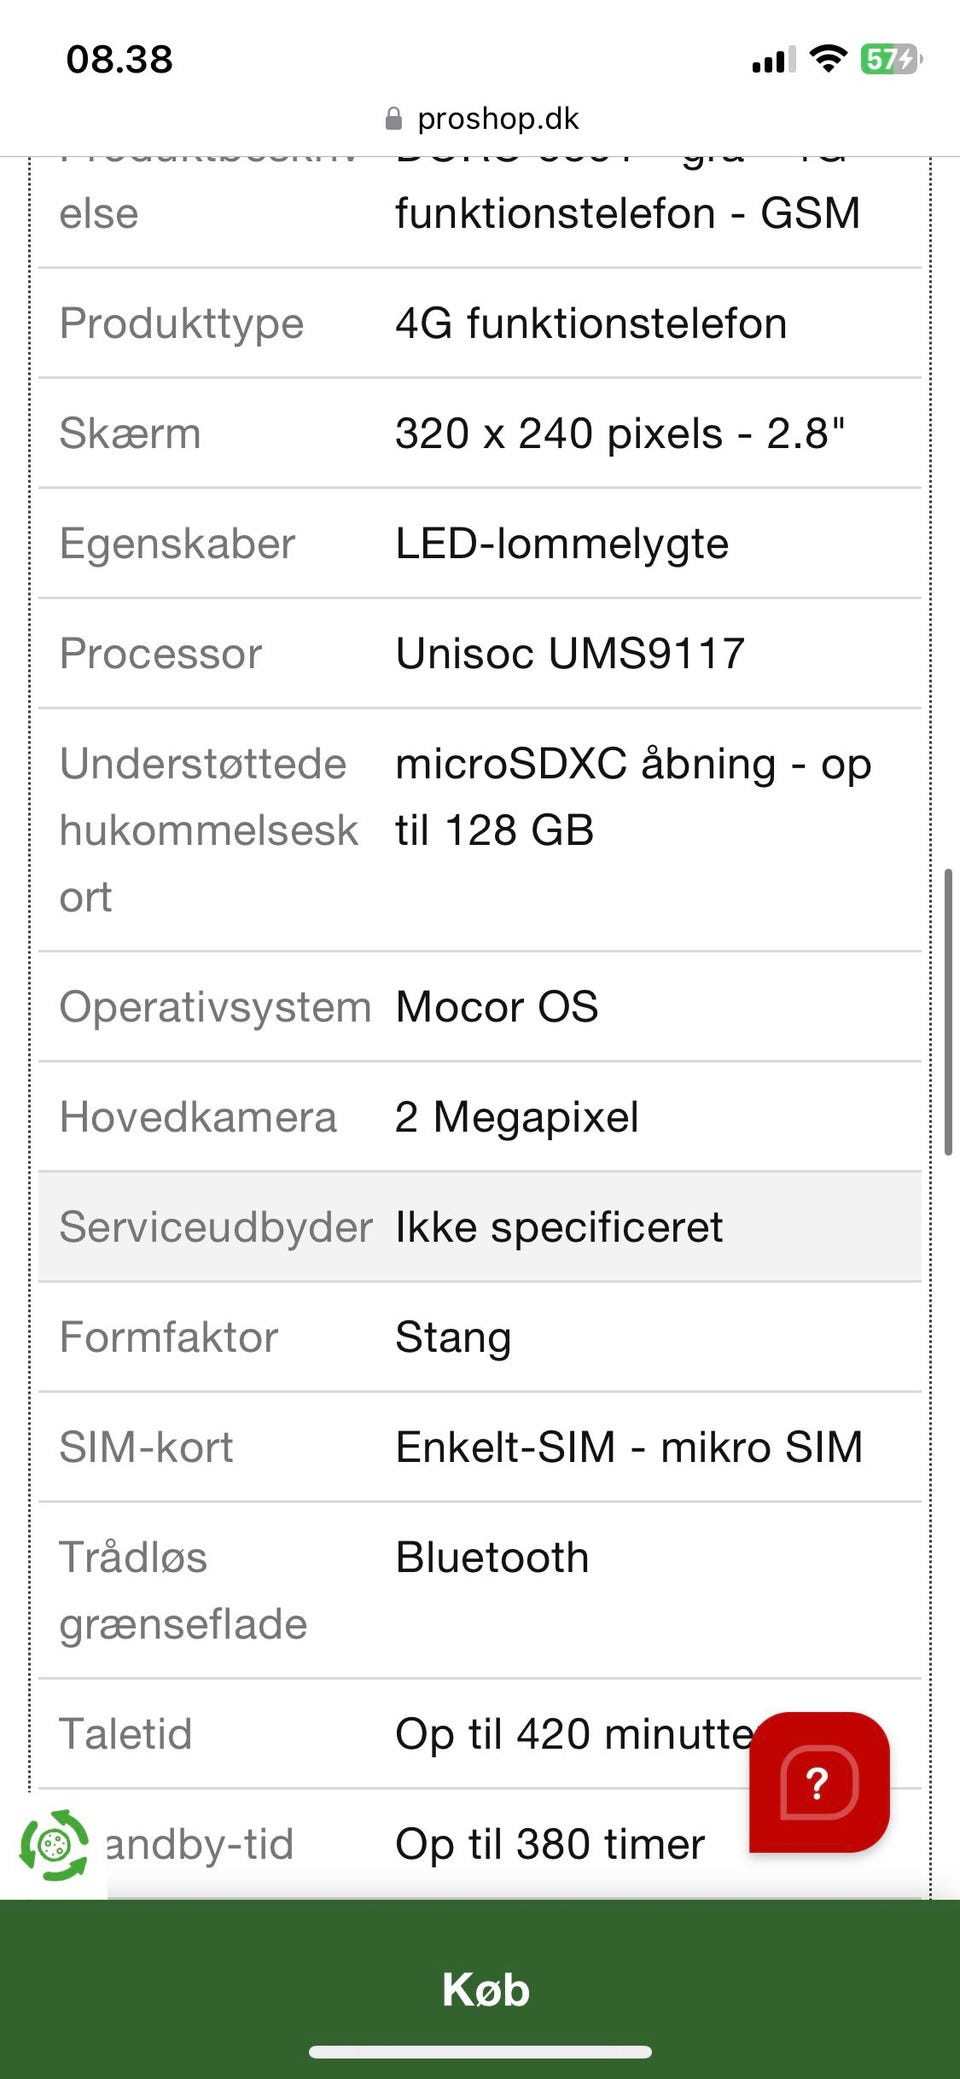Tap the Formfaktor Stang row
This screenshot has width=960, height=2079.
[479, 1337]
